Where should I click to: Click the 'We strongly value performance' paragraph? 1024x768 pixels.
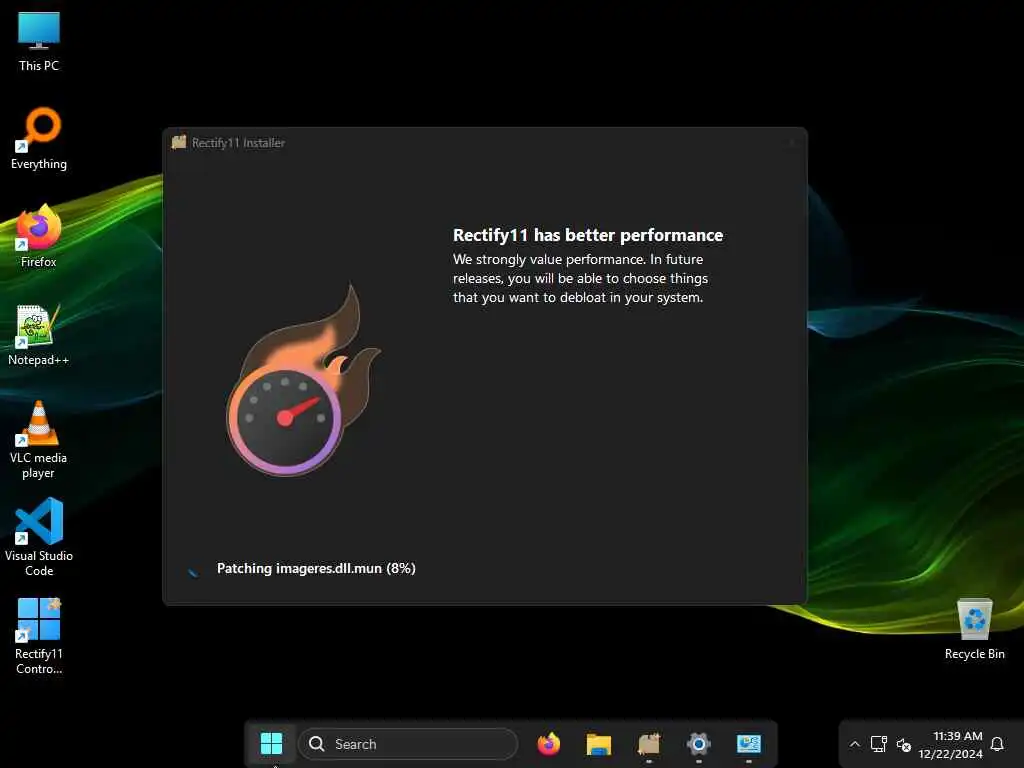tap(581, 278)
